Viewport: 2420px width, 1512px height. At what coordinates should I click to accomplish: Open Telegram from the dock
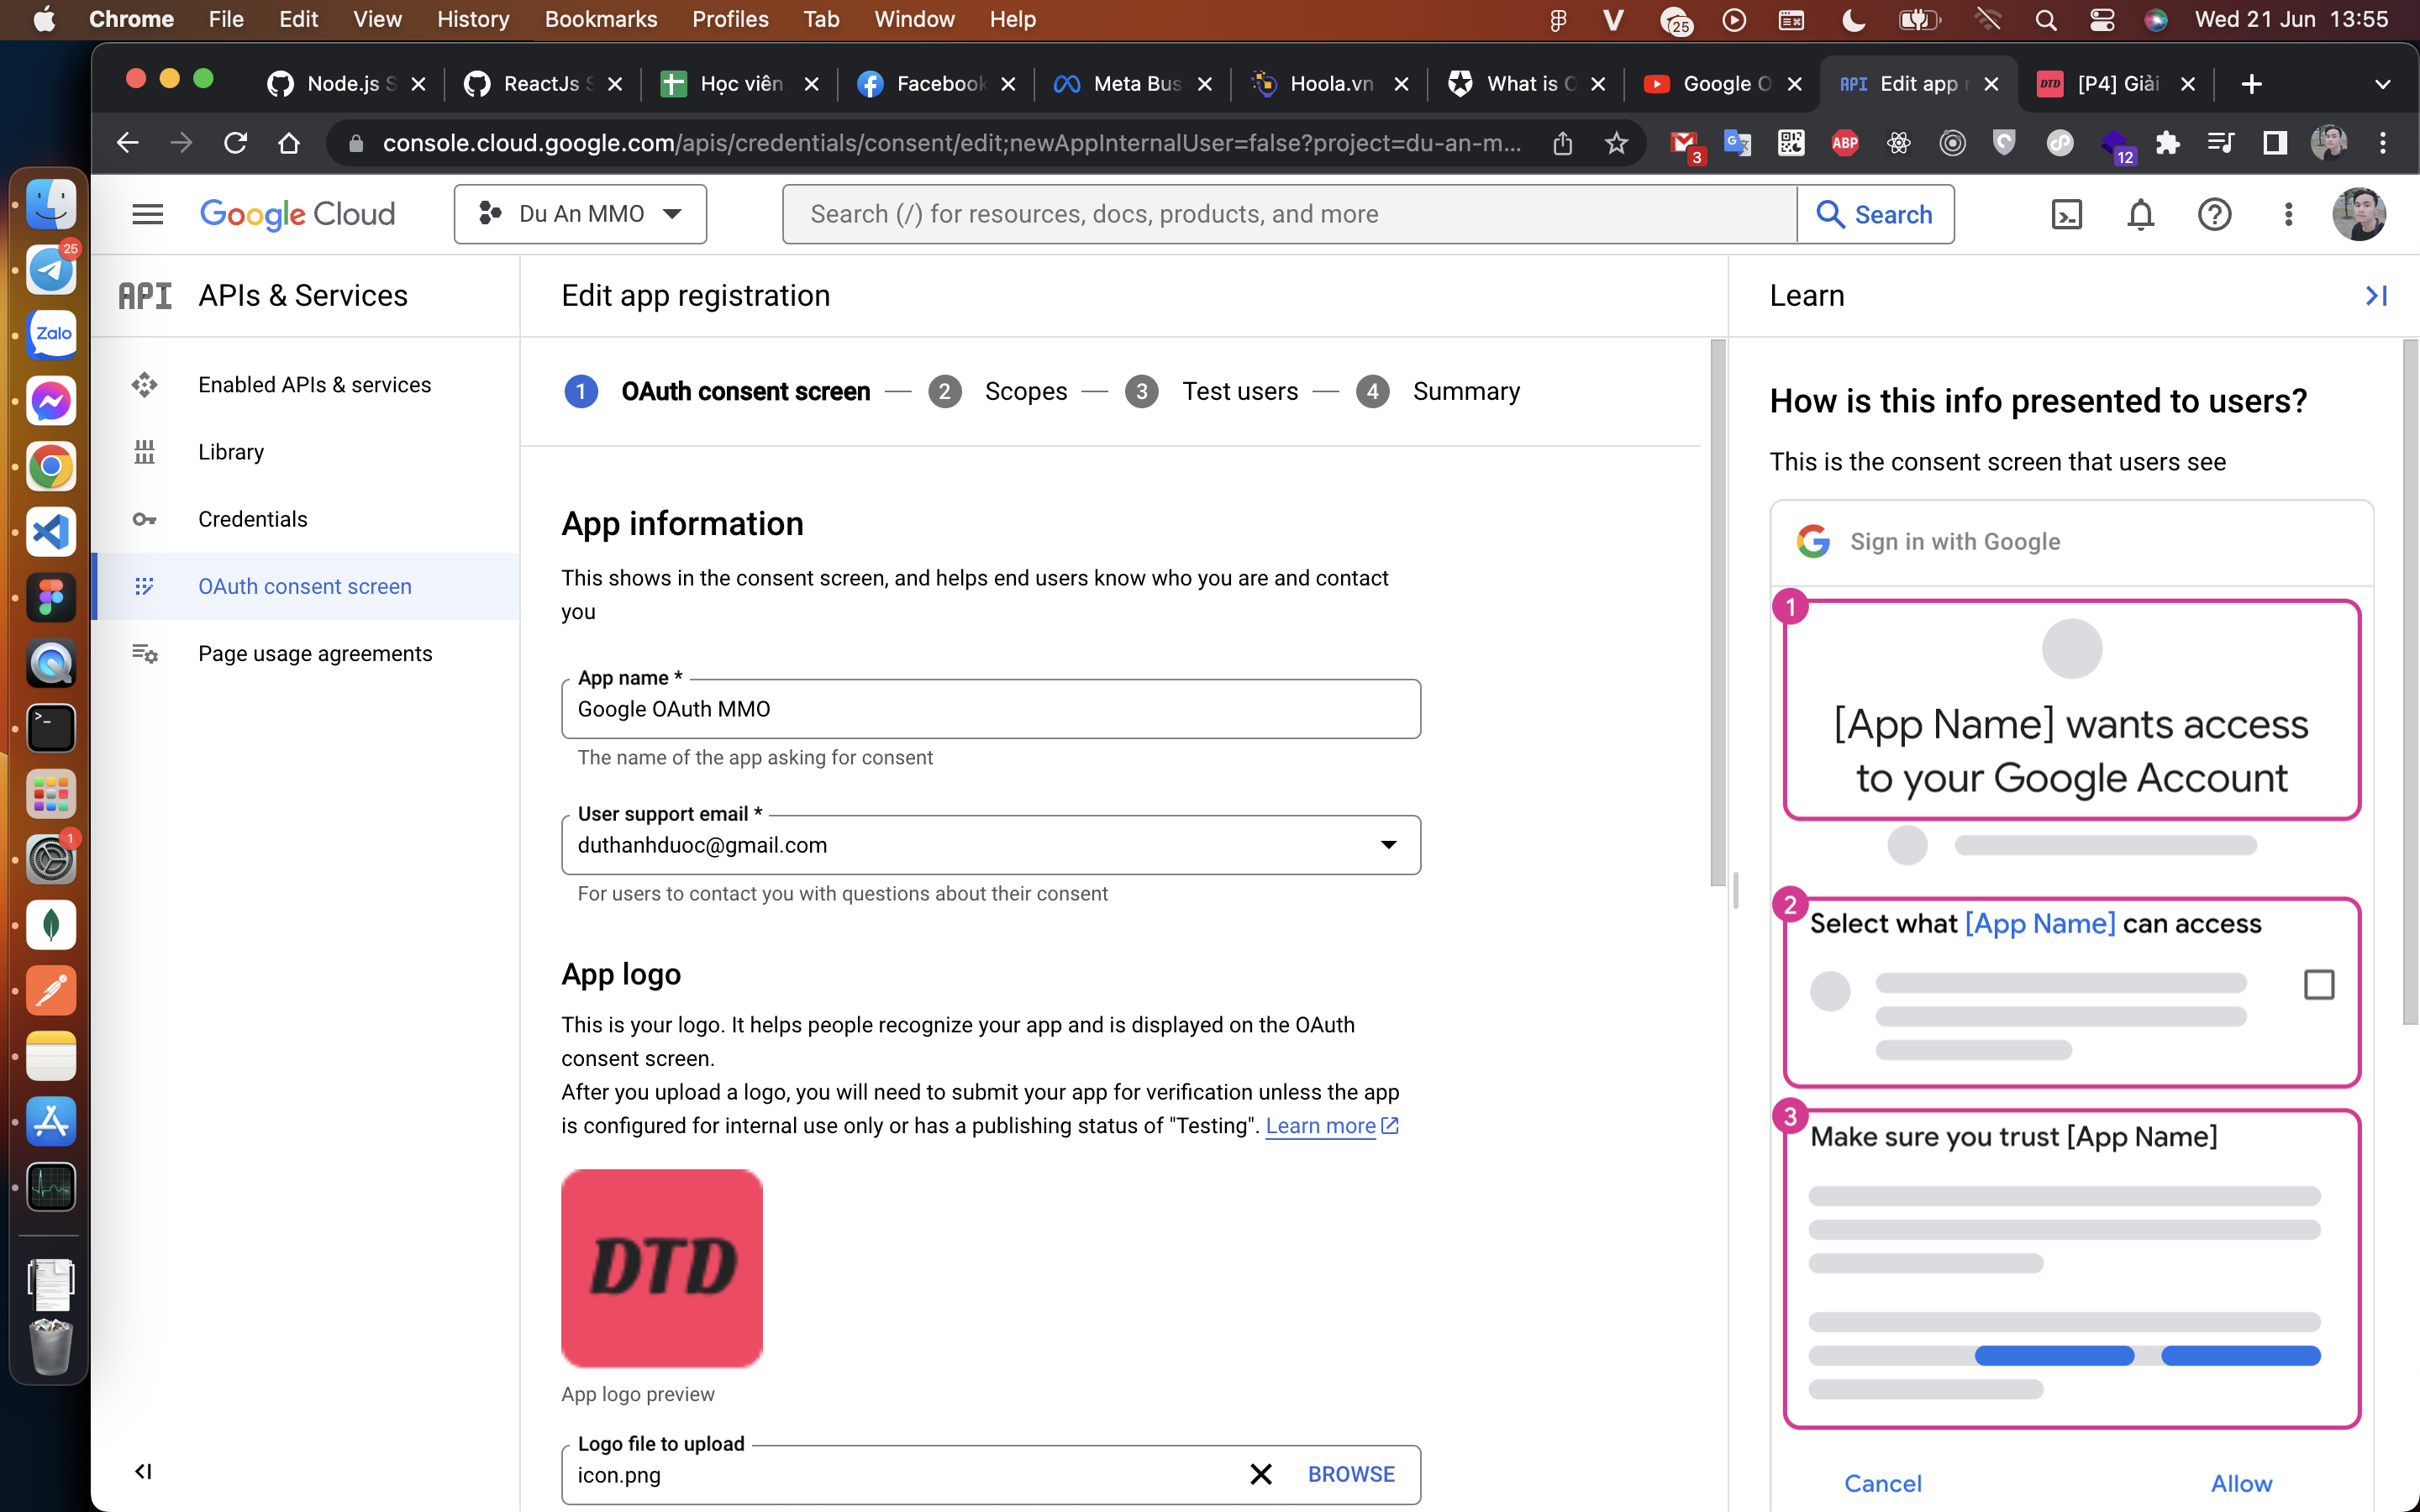[x=51, y=268]
